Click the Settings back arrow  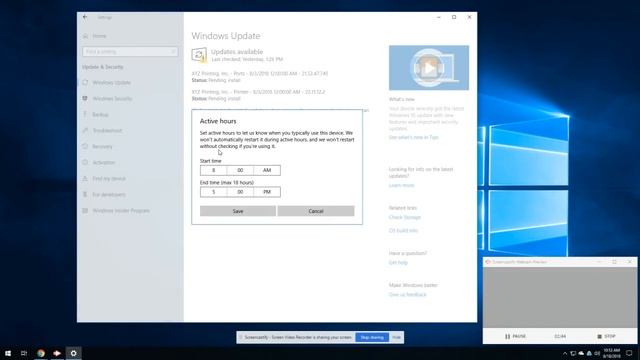[x=85, y=17]
